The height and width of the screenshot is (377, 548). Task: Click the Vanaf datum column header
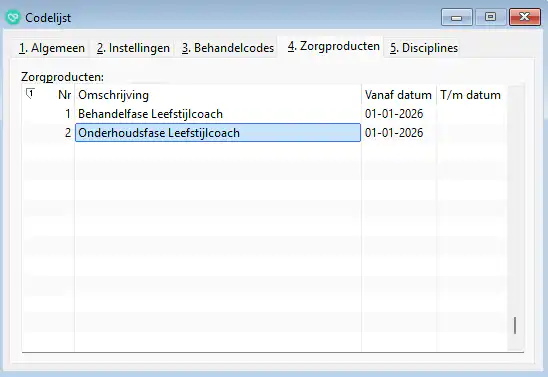(398, 95)
